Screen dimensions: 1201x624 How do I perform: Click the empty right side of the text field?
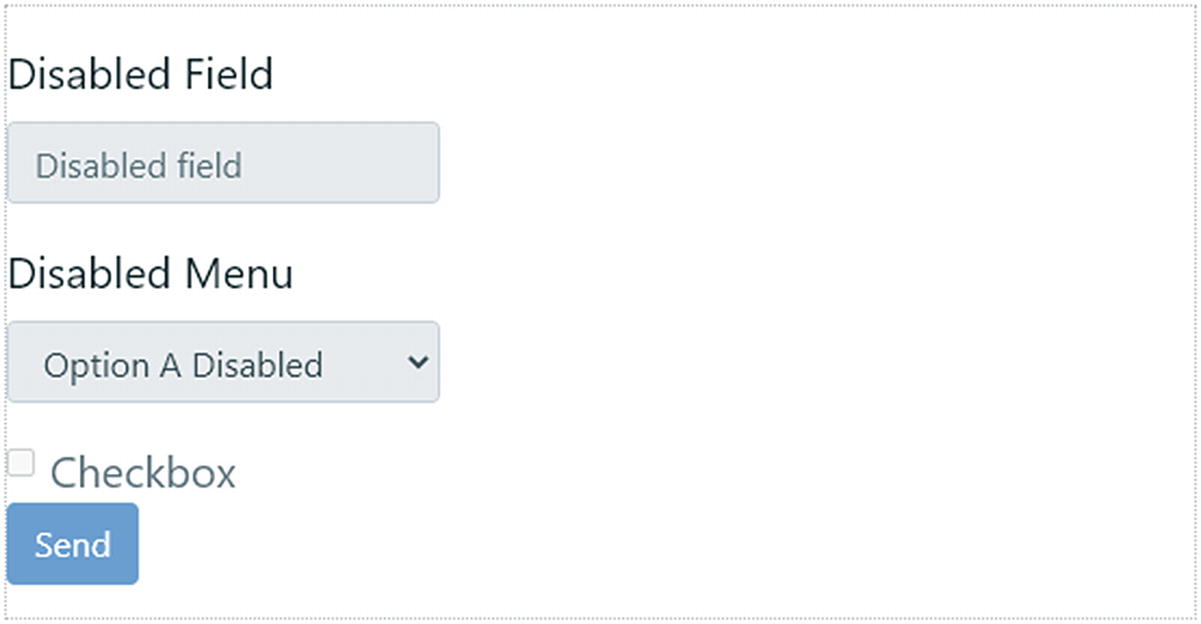[360, 163]
